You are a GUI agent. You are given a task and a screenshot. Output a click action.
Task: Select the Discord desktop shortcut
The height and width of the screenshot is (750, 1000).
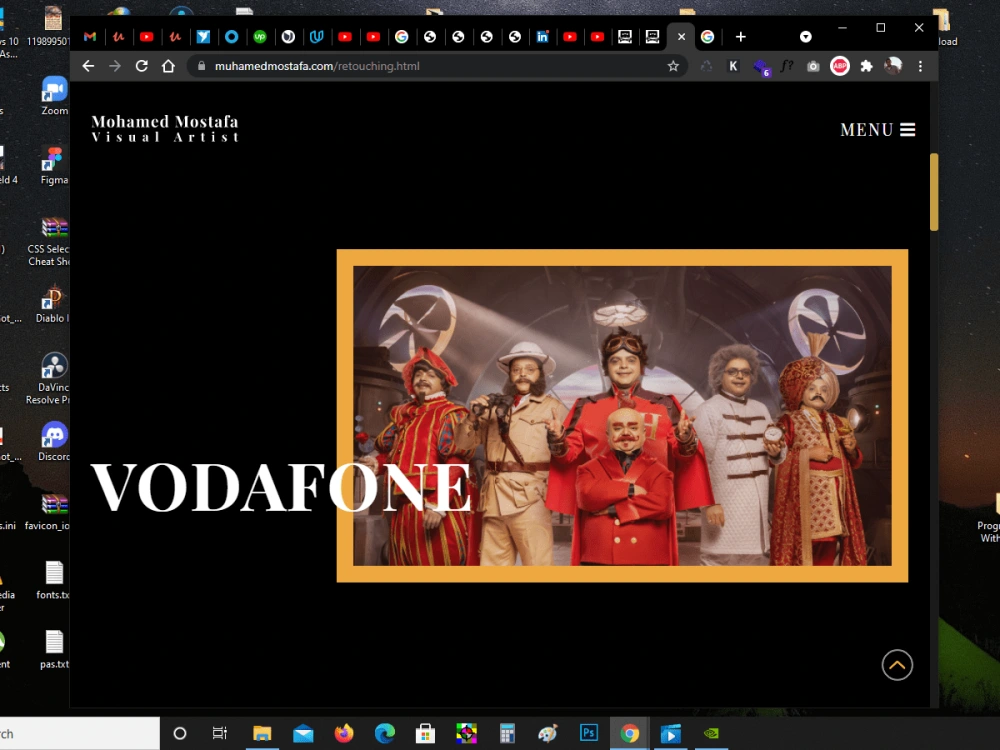click(54, 441)
